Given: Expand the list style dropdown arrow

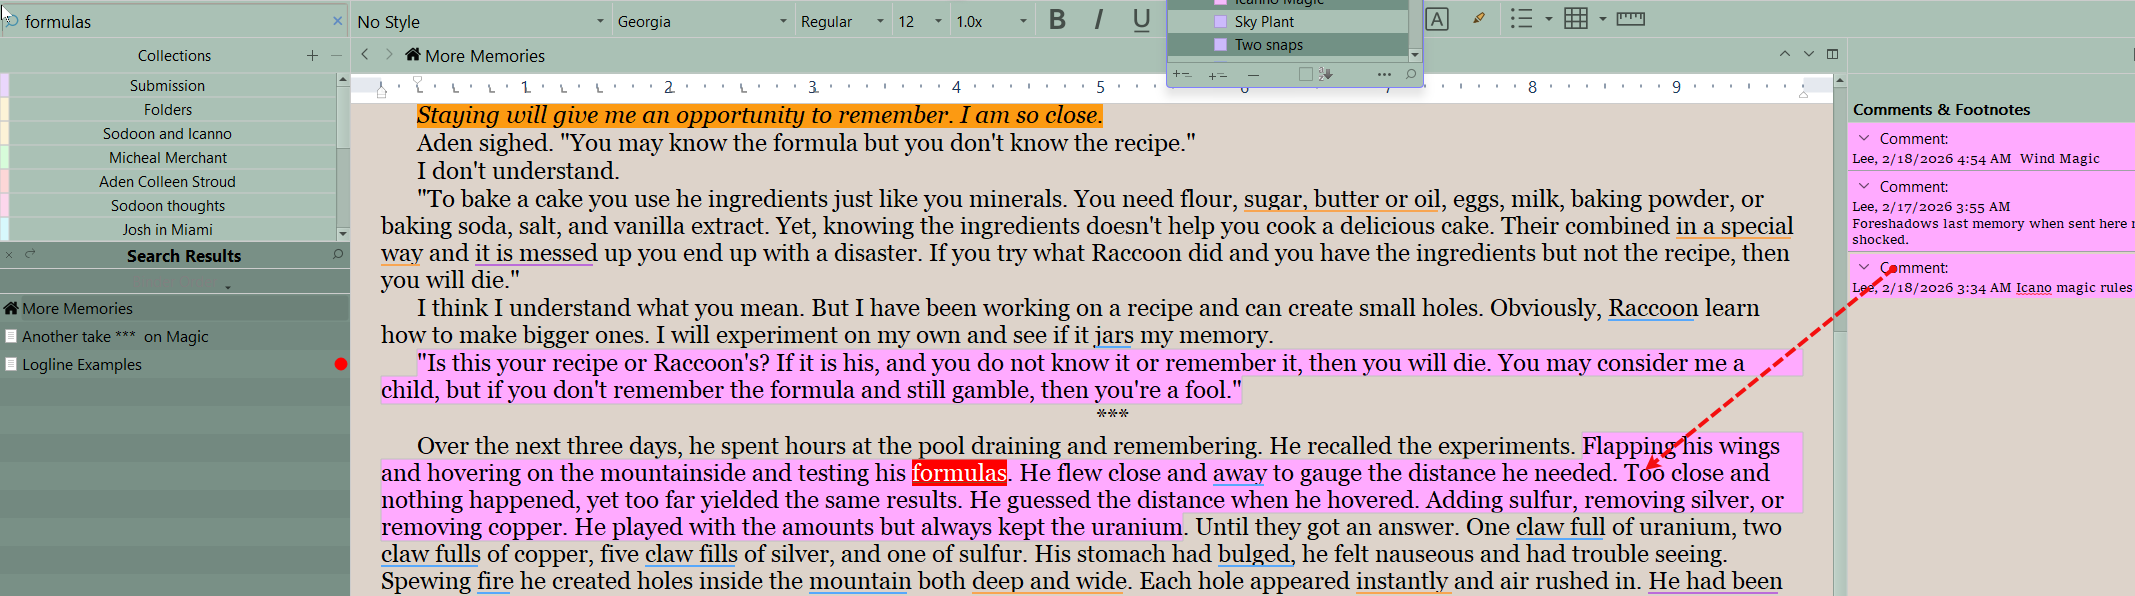Looking at the screenshot, I should coord(1549,19).
